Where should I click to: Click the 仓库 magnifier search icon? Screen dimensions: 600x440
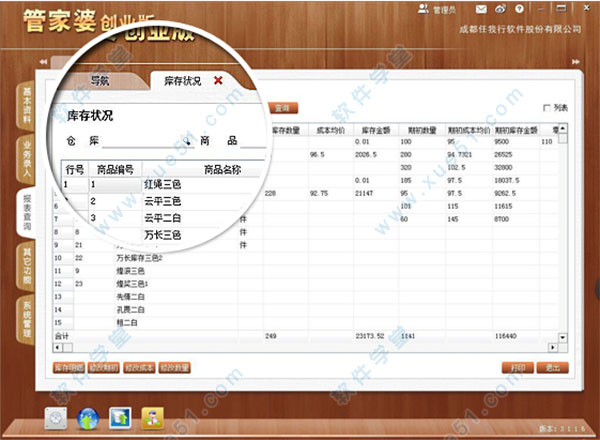(187, 141)
